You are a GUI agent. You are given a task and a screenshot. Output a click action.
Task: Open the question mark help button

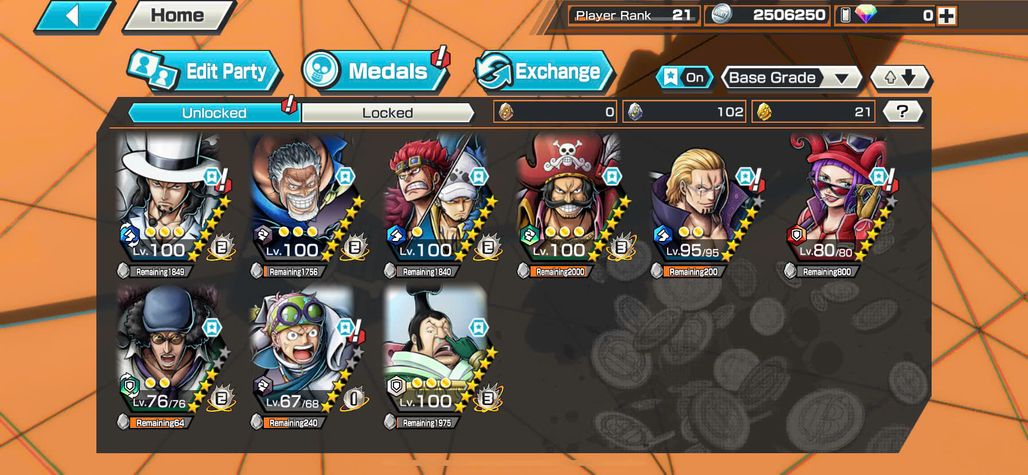point(902,112)
